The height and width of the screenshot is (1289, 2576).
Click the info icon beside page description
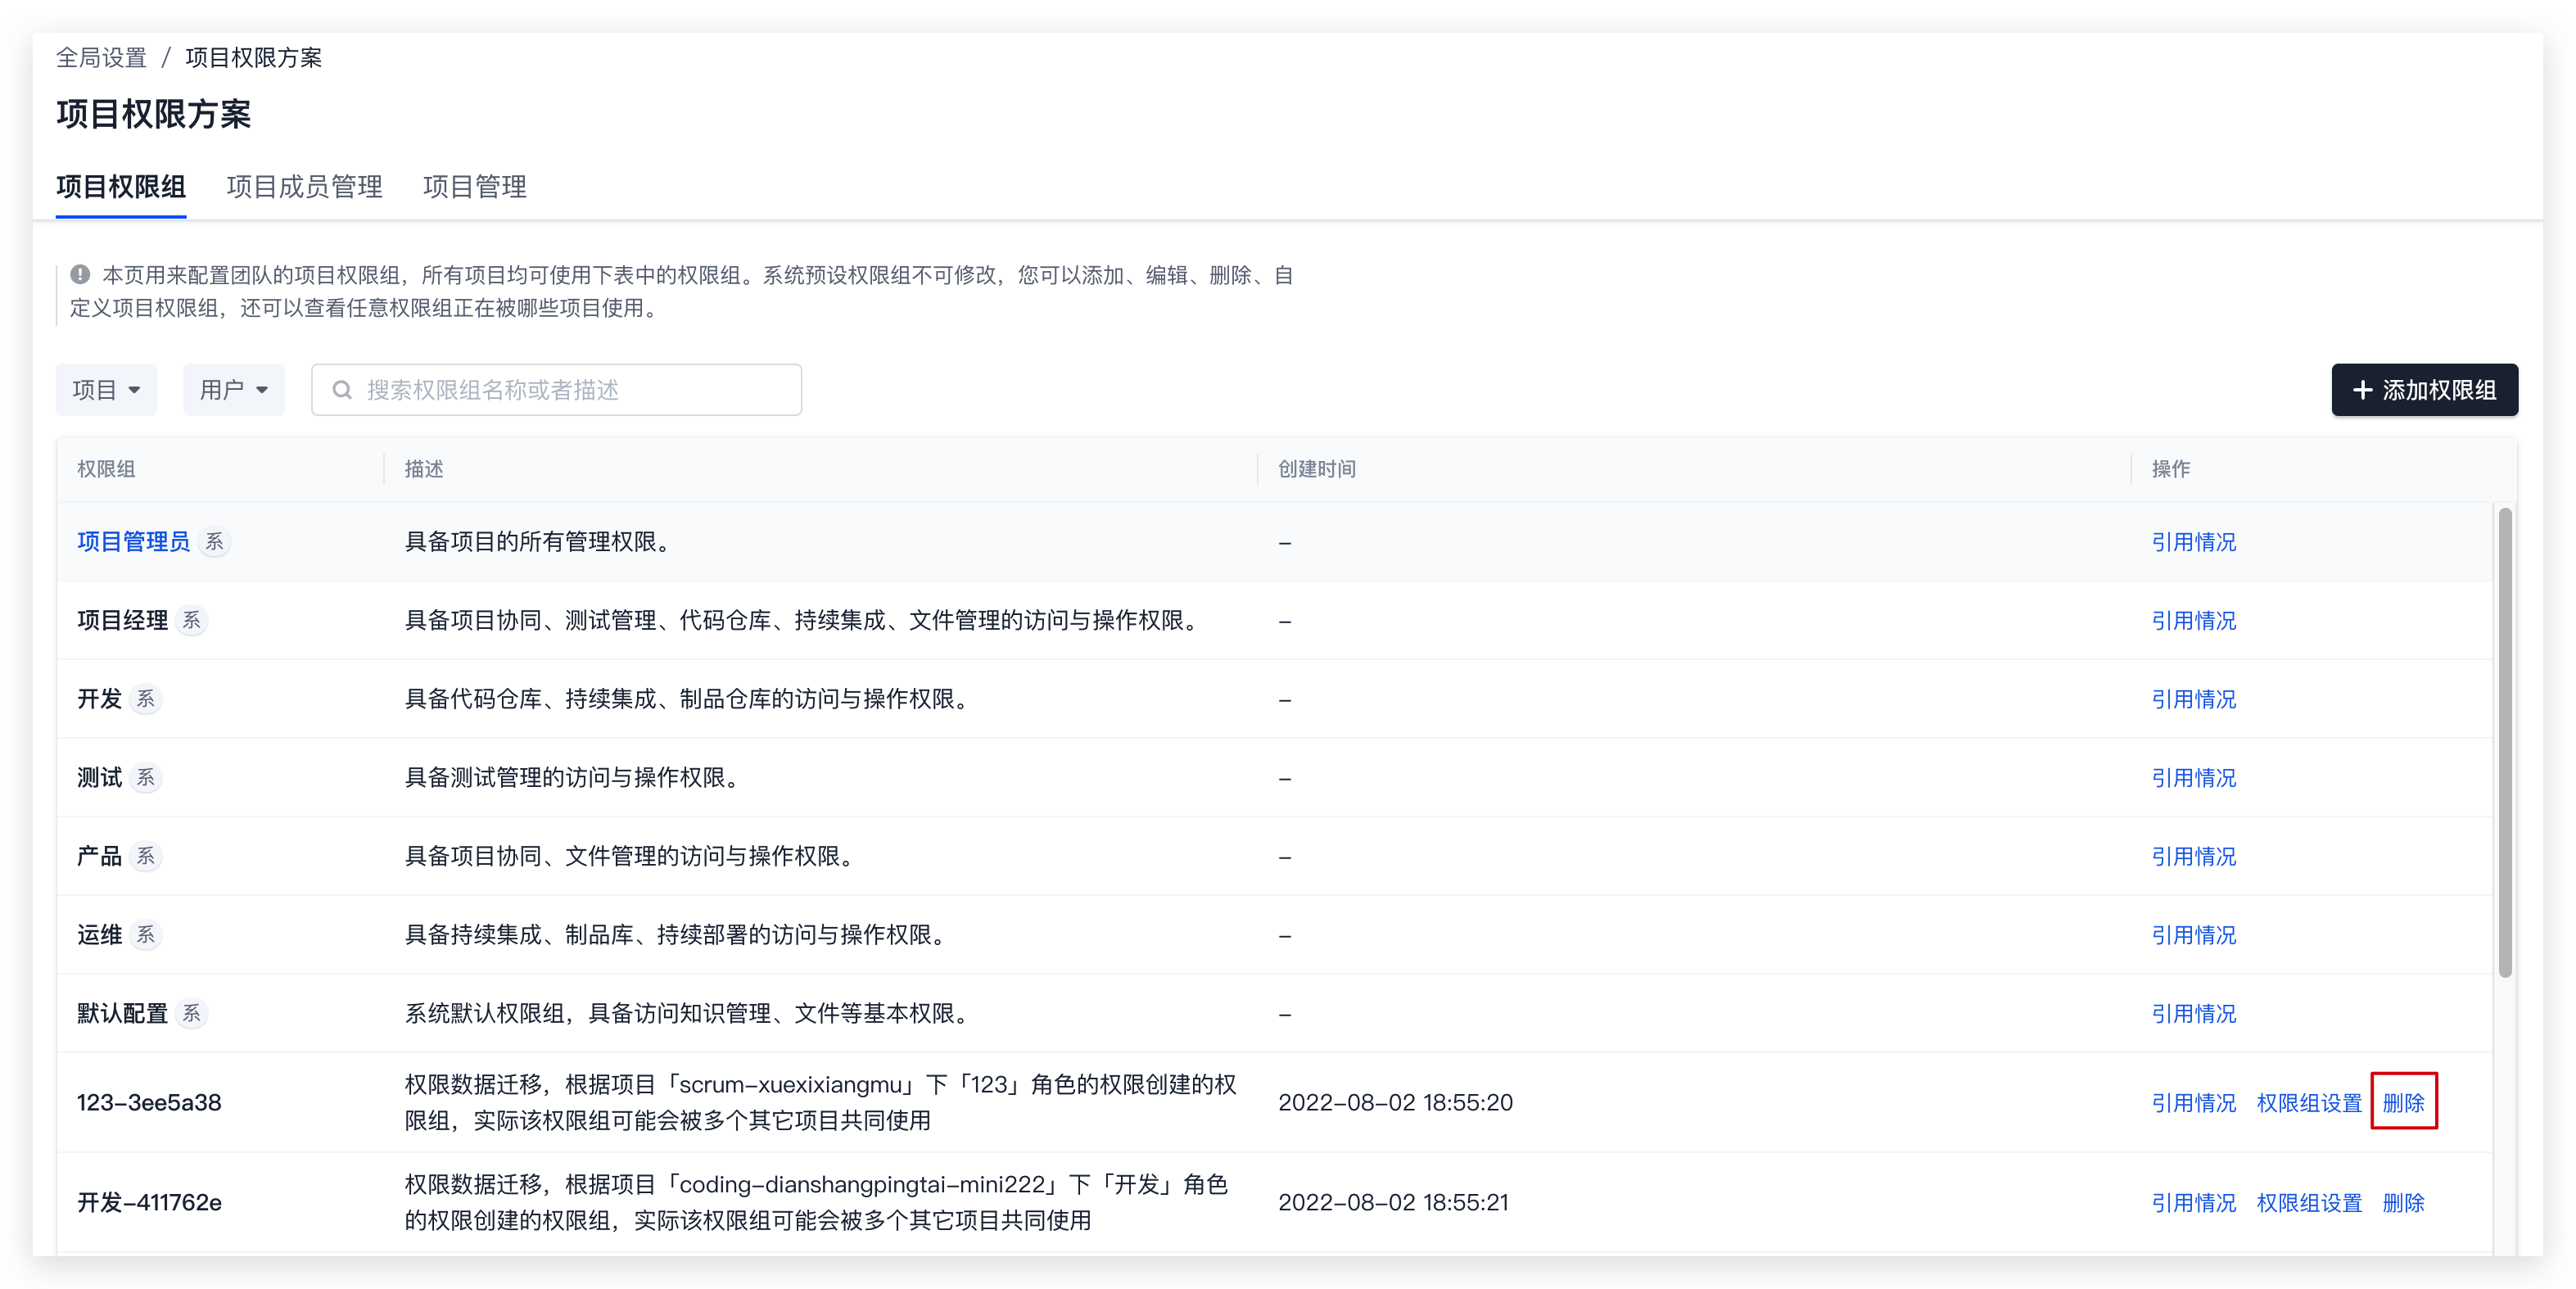click(x=80, y=274)
